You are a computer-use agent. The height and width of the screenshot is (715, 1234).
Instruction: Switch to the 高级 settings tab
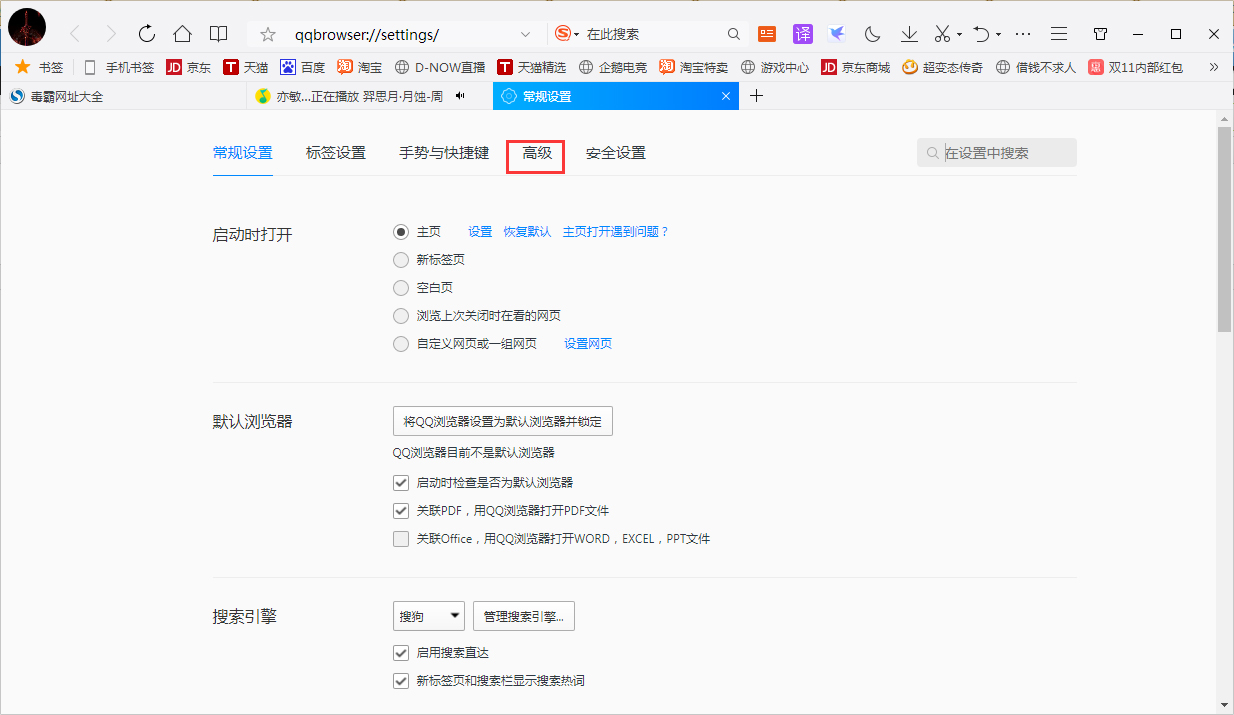click(535, 153)
